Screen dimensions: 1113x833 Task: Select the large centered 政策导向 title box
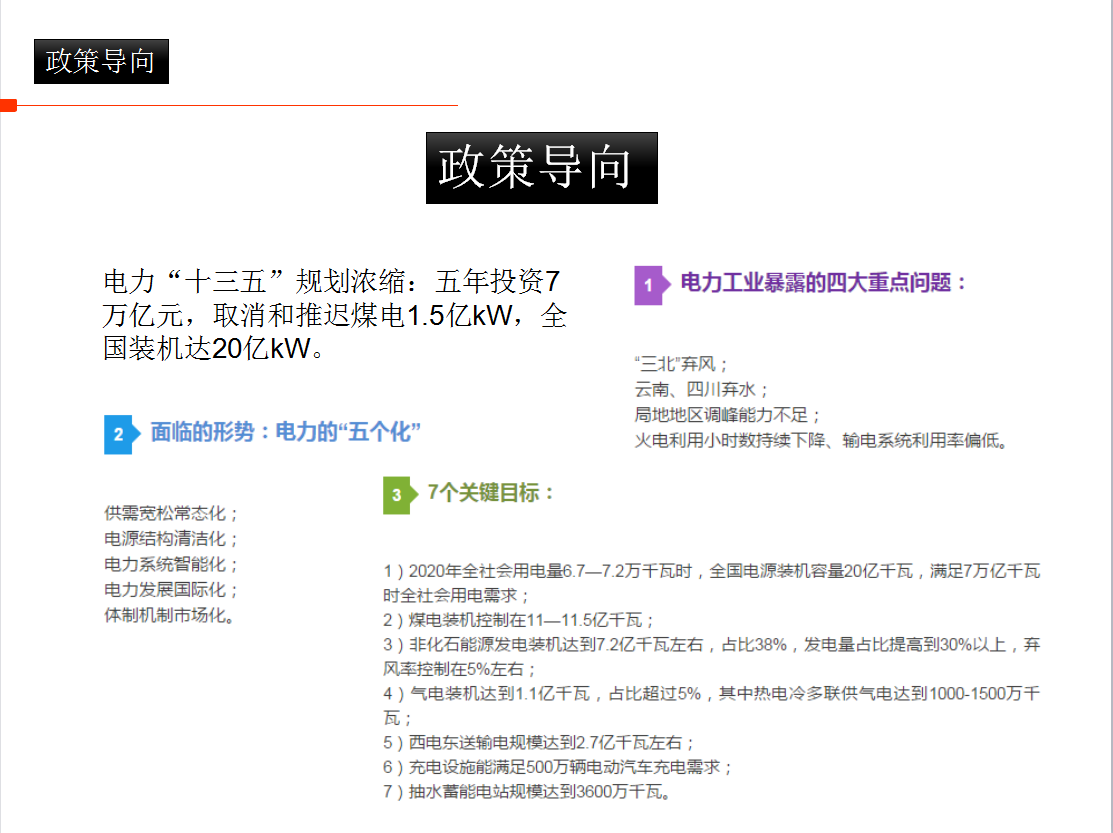(x=541, y=168)
